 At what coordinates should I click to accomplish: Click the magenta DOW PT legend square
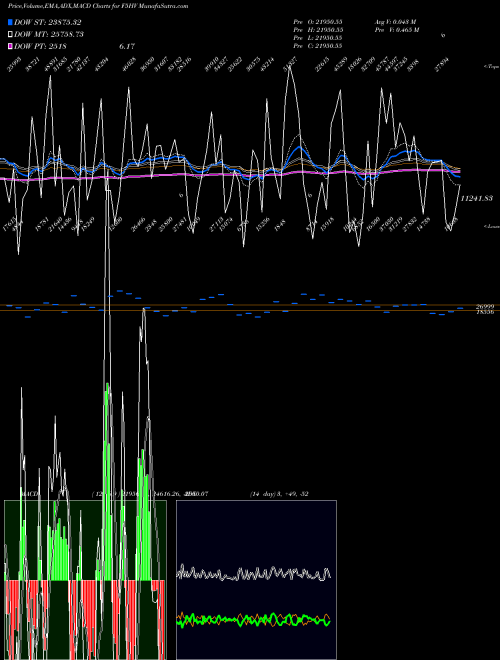[10, 46]
